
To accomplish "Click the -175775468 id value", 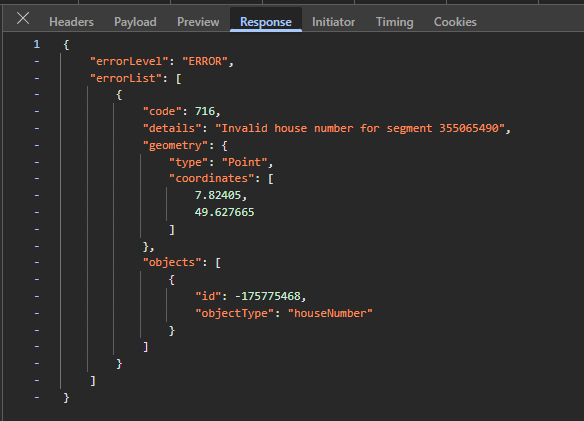I will [x=268, y=297].
